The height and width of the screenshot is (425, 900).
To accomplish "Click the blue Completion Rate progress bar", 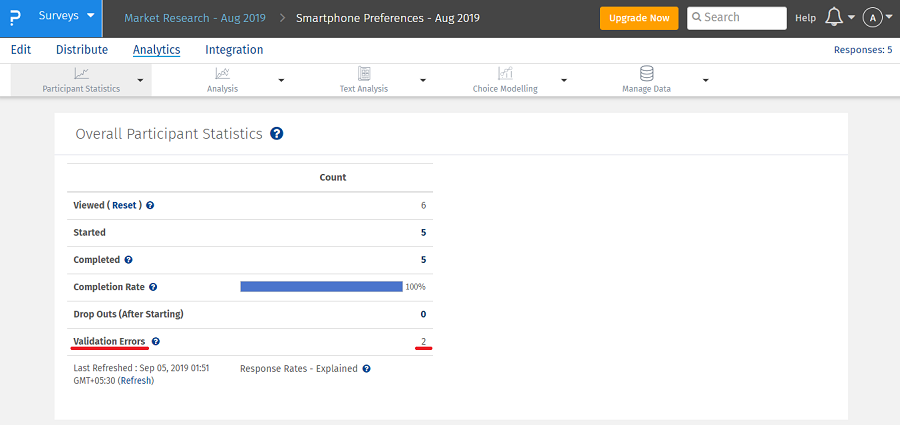I will 321,287.
